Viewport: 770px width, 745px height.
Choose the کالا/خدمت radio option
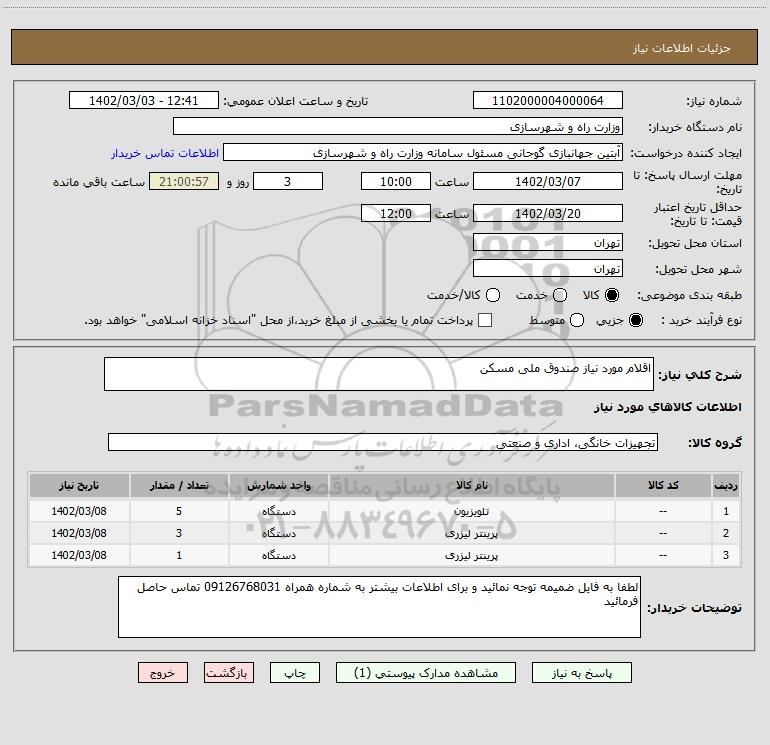pos(493,295)
